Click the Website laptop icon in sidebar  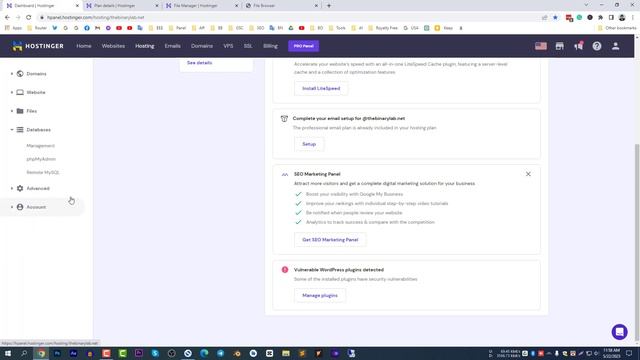pos(20,92)
